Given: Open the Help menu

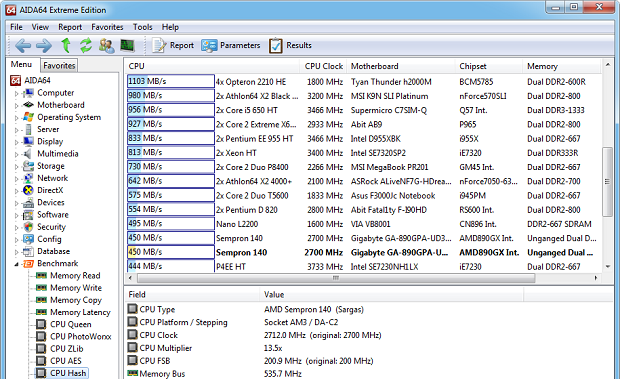Looking at the screenshot, I should click(x=170, y=27).
